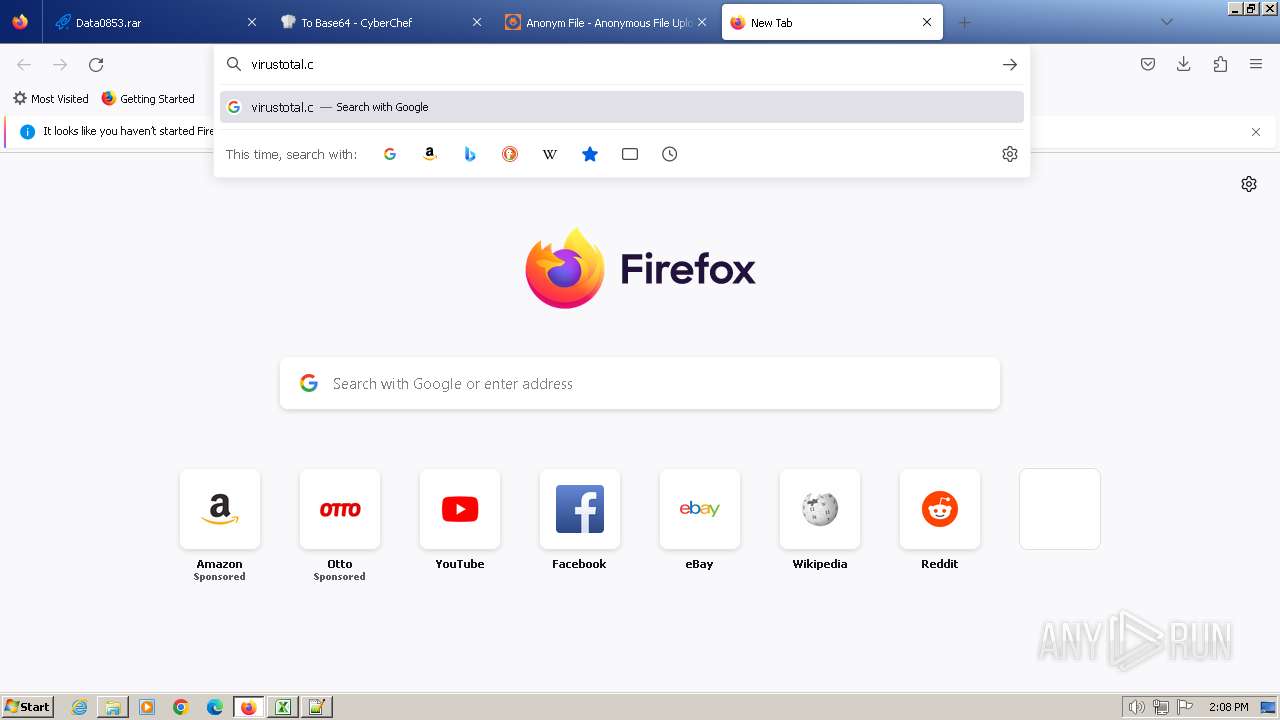Launch Google Chrome from taskbar

pyautogui.click(x=181, y=707)
